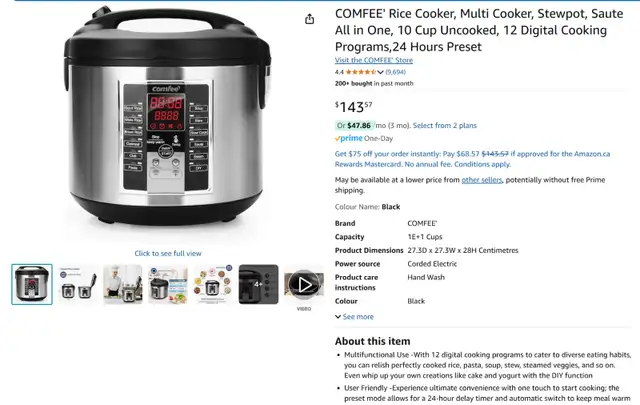
Task: Open the 9,694 reviews link
Action: click(396, 72)
